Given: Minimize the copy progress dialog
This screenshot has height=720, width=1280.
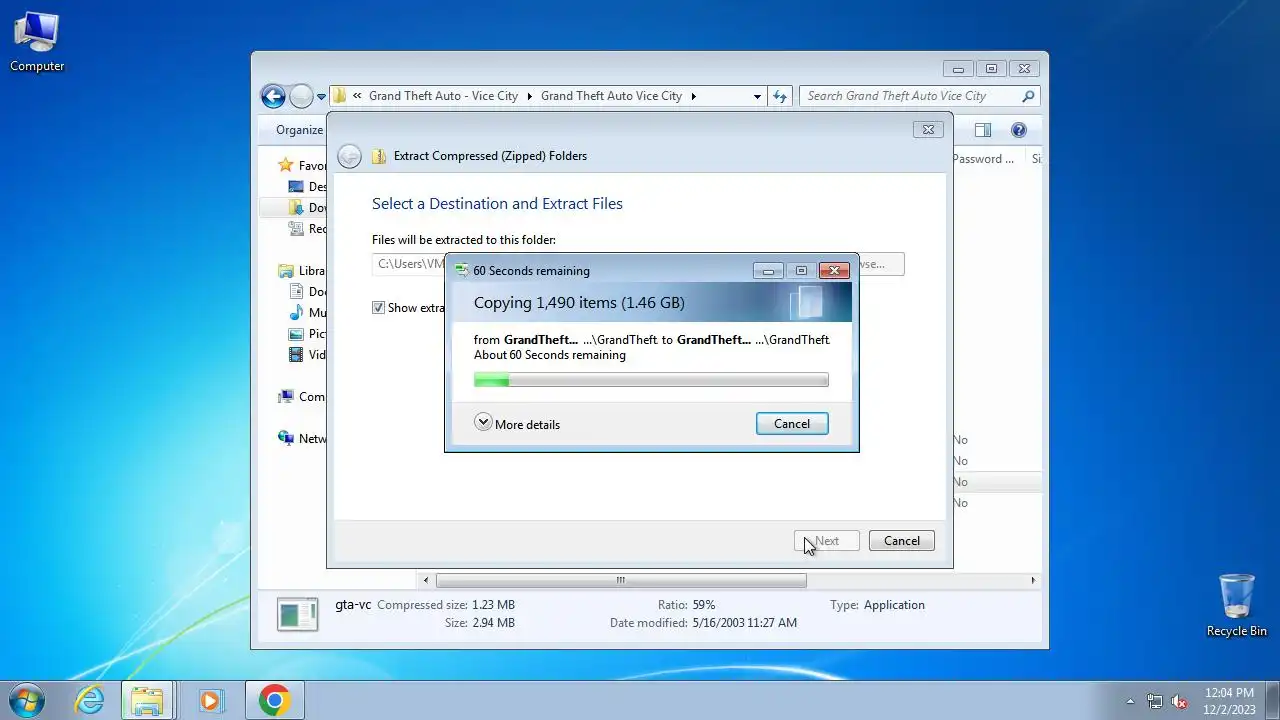Looking at the screenshot, I should tap(768, 271).
